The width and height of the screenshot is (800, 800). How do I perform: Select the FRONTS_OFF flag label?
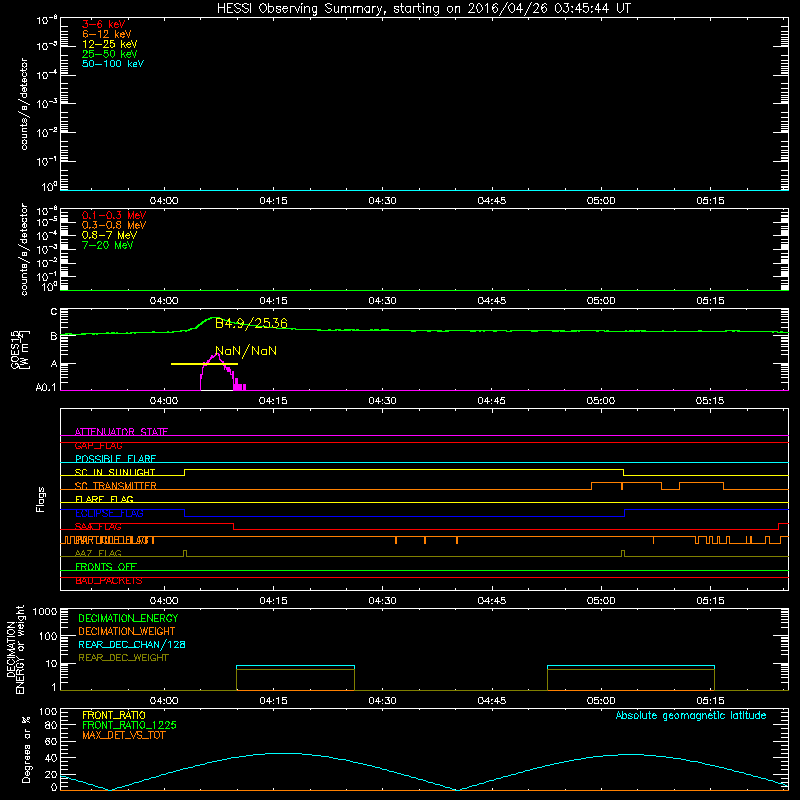tap(106, 567)
